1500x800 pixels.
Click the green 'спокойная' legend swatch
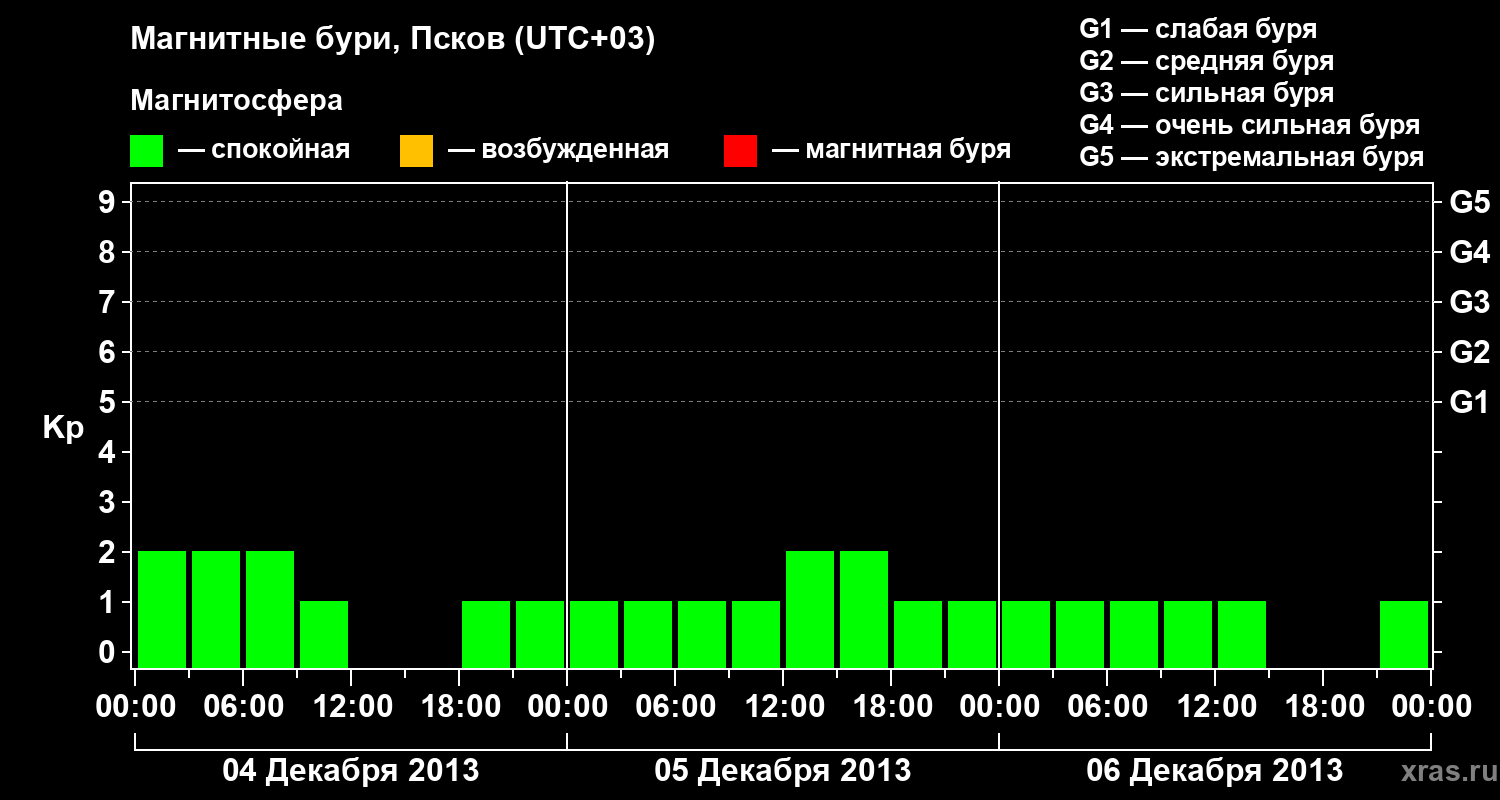pos(147,151)
